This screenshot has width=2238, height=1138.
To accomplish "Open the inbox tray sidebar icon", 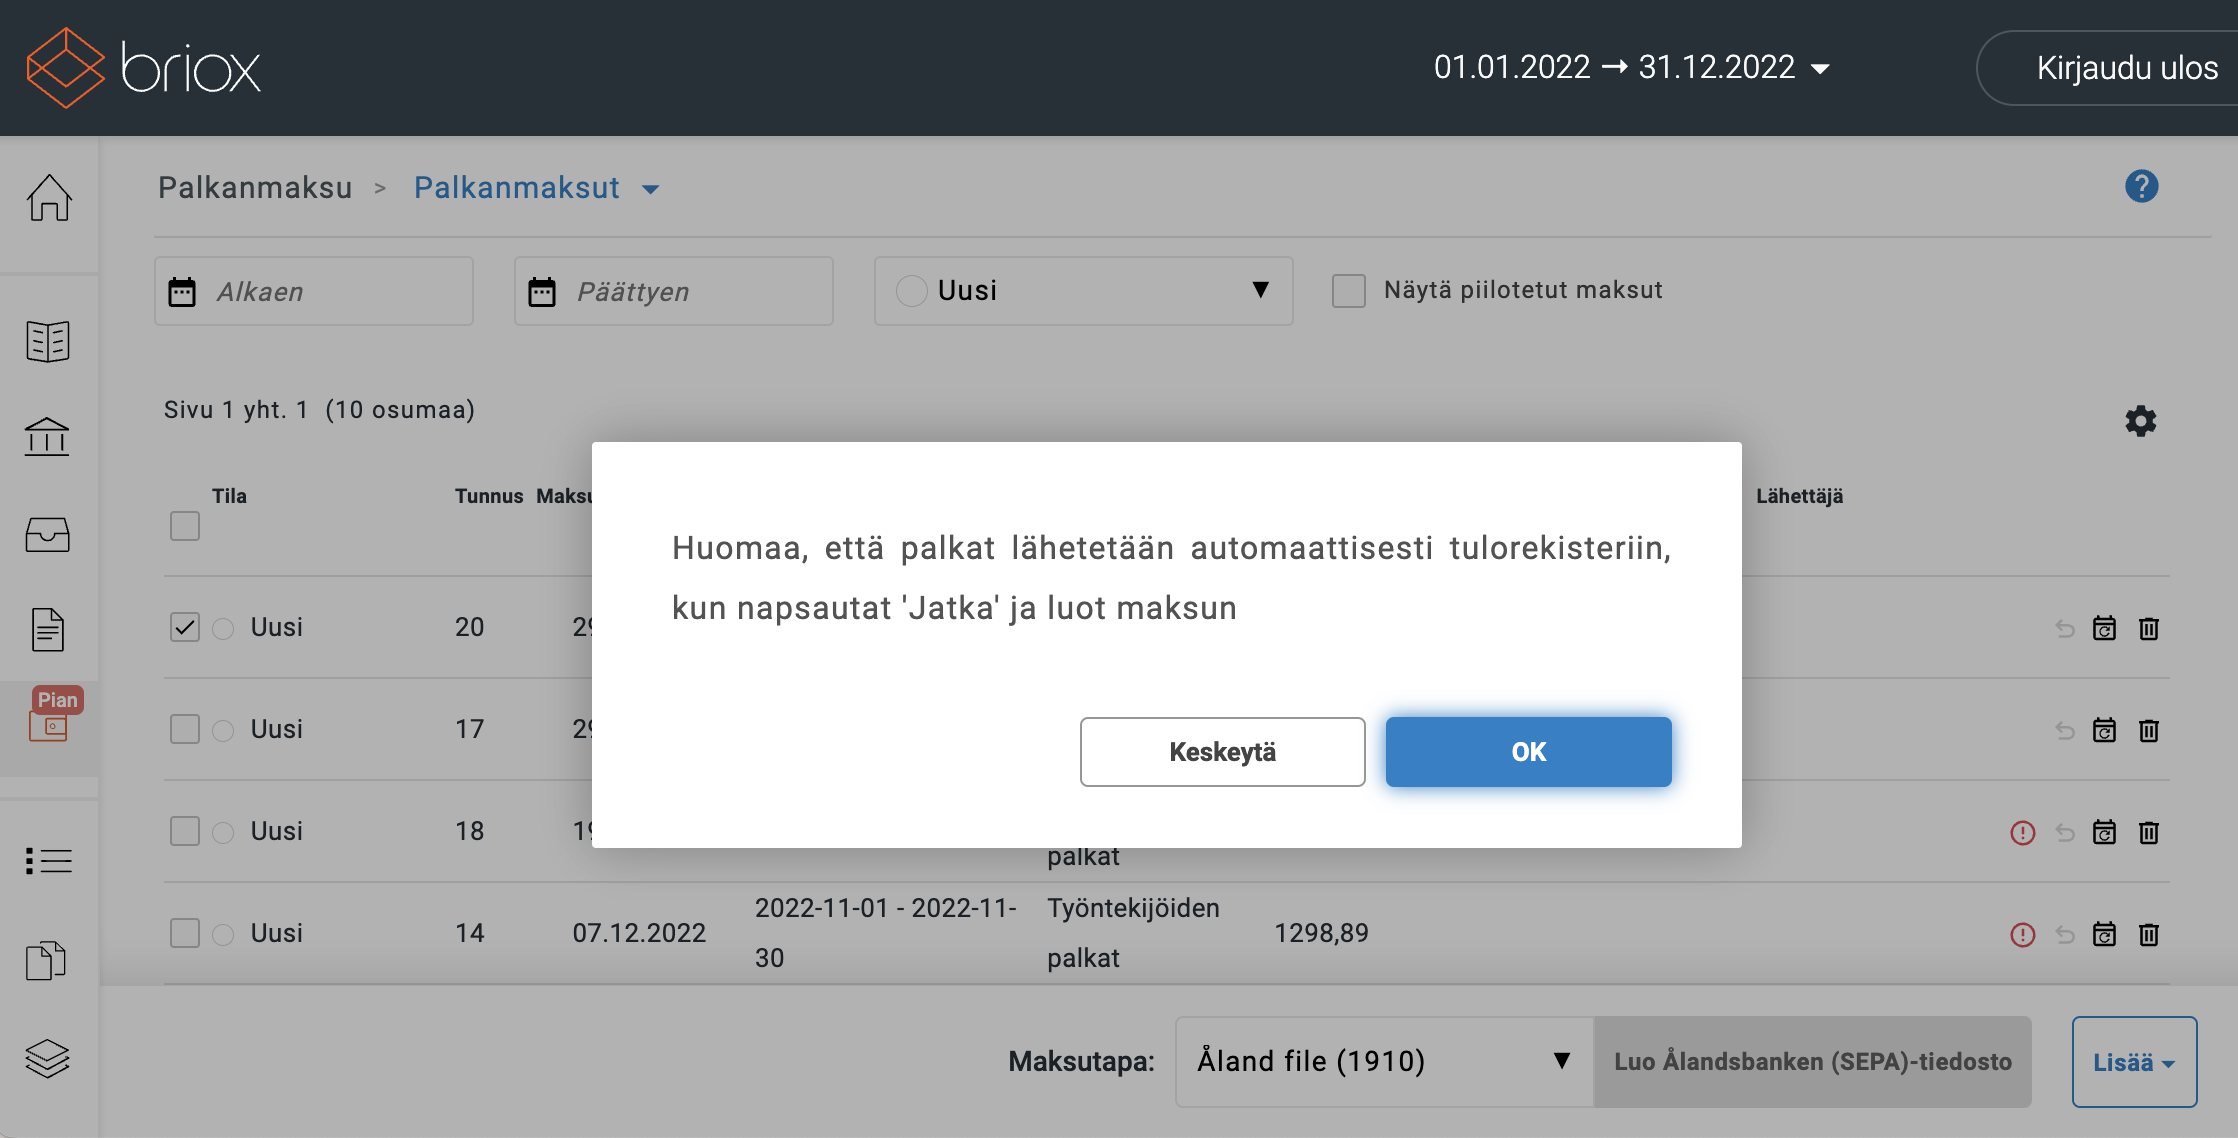I will tap(47, 534).
